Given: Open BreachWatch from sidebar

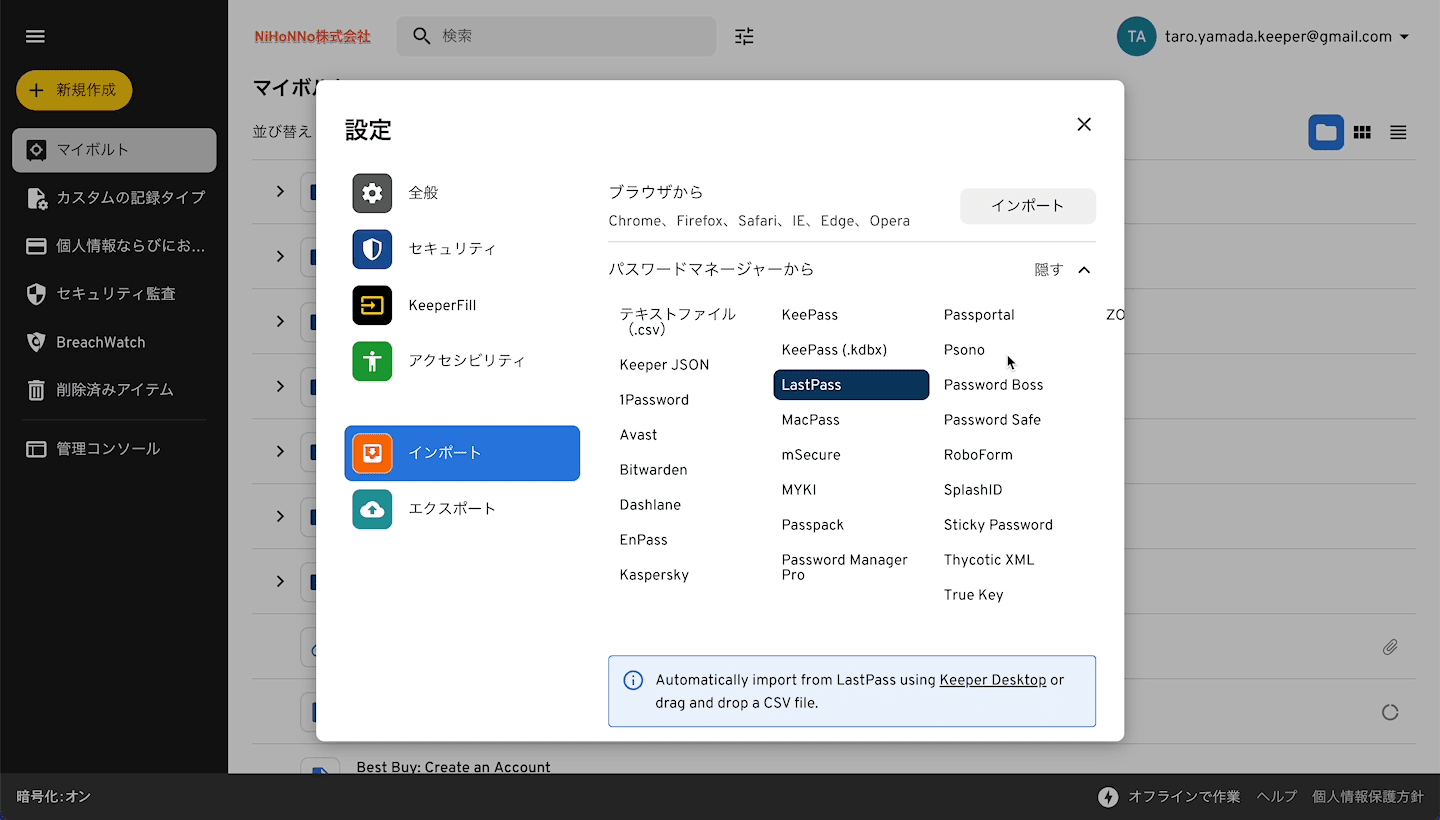Looking at the screenshot, I should pyautogui.click(x=100, y=342).
